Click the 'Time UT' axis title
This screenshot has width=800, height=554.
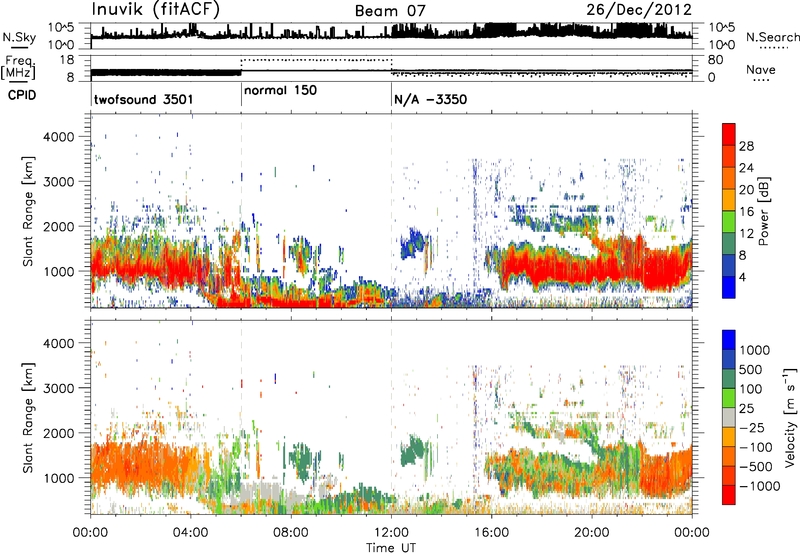point(391,548)
